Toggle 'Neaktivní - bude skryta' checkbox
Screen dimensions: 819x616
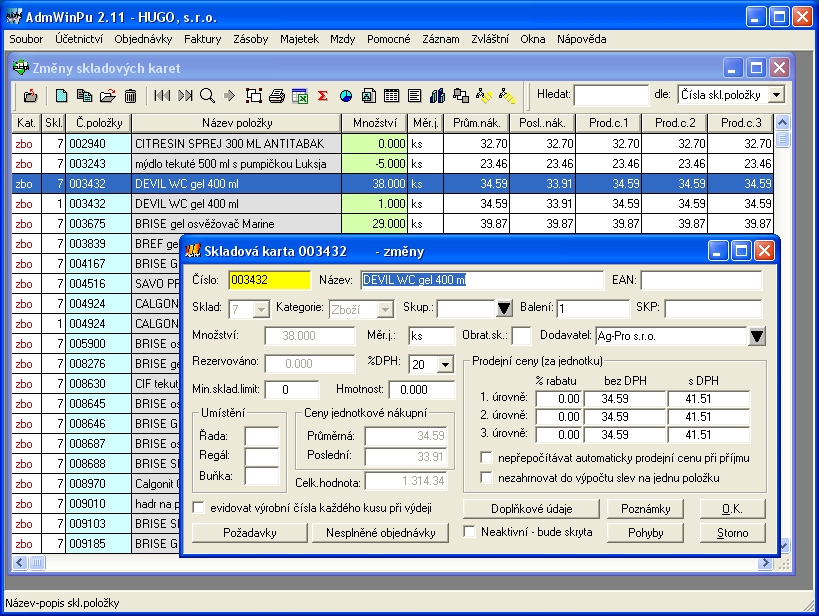[470, 532]
